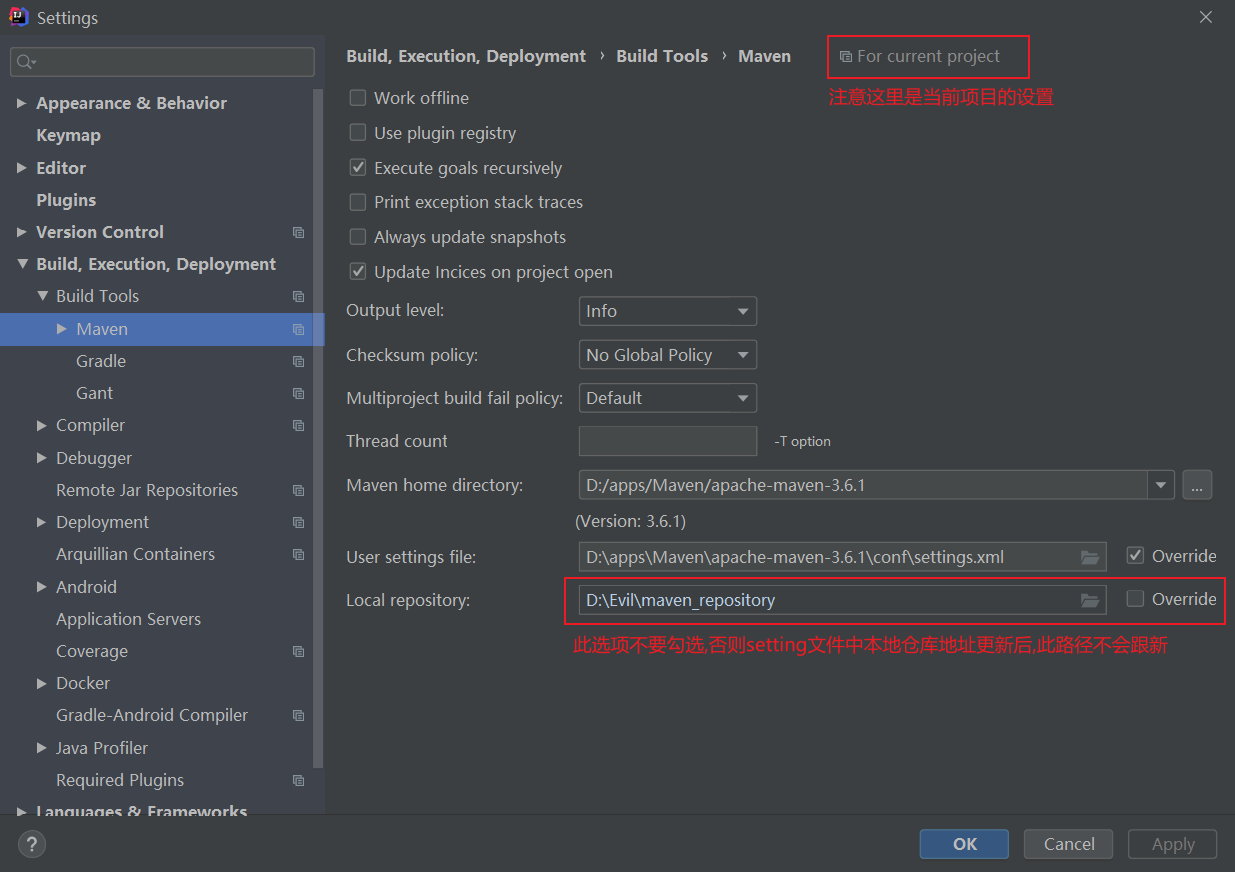Open the Output level dropdown
This screenshot has height=872, width=1235.
click(667, 311)
